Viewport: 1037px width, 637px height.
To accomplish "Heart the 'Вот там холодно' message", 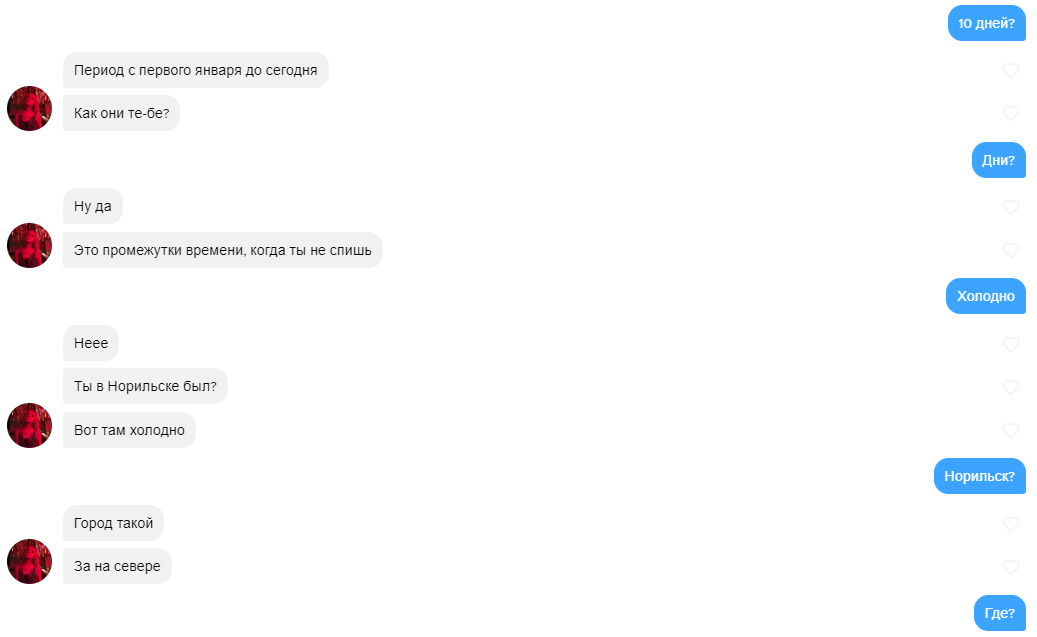I will point(1011,430).
